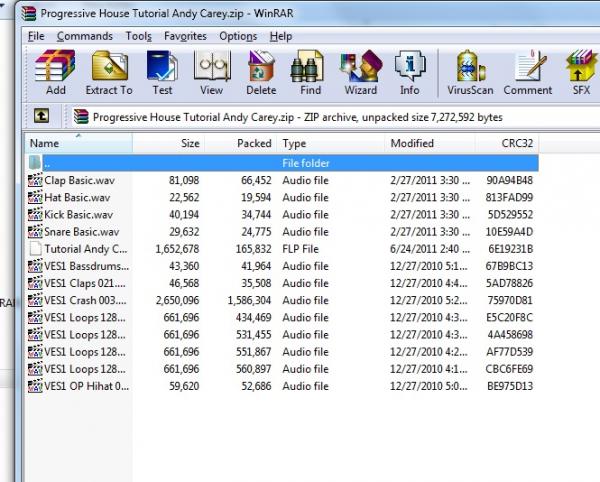Open the View file tool
Image resolution: width=600 pixels, height=482 pixels.
pos(212,72)
